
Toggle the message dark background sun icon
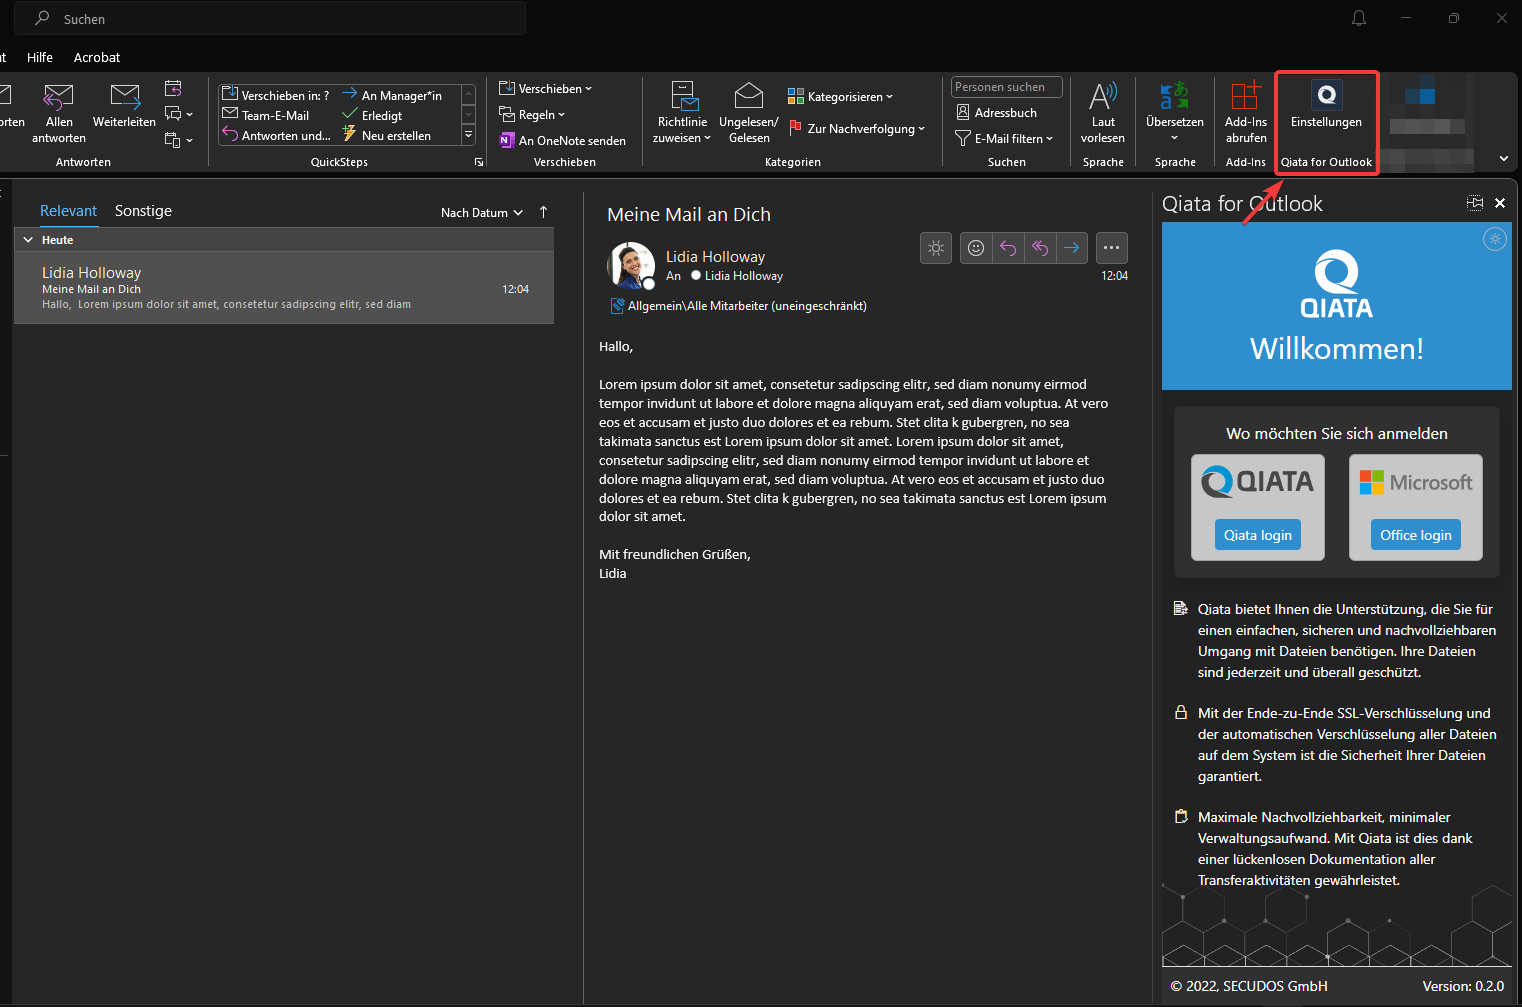[936, 248]
